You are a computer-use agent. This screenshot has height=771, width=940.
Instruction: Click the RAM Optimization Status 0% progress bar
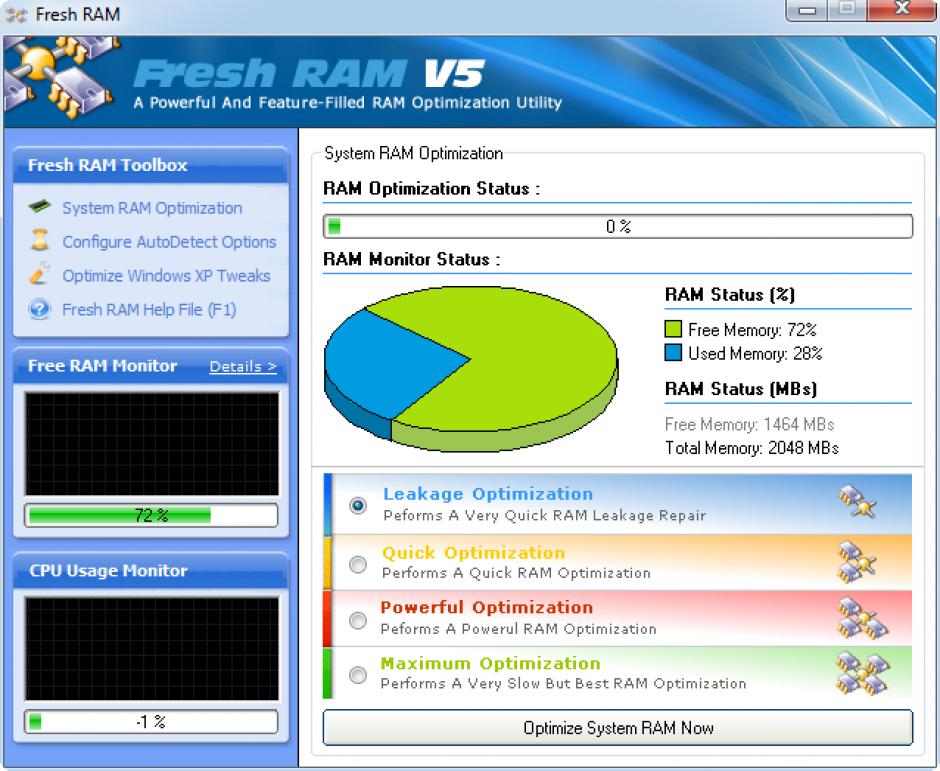(x=617, y=227)
